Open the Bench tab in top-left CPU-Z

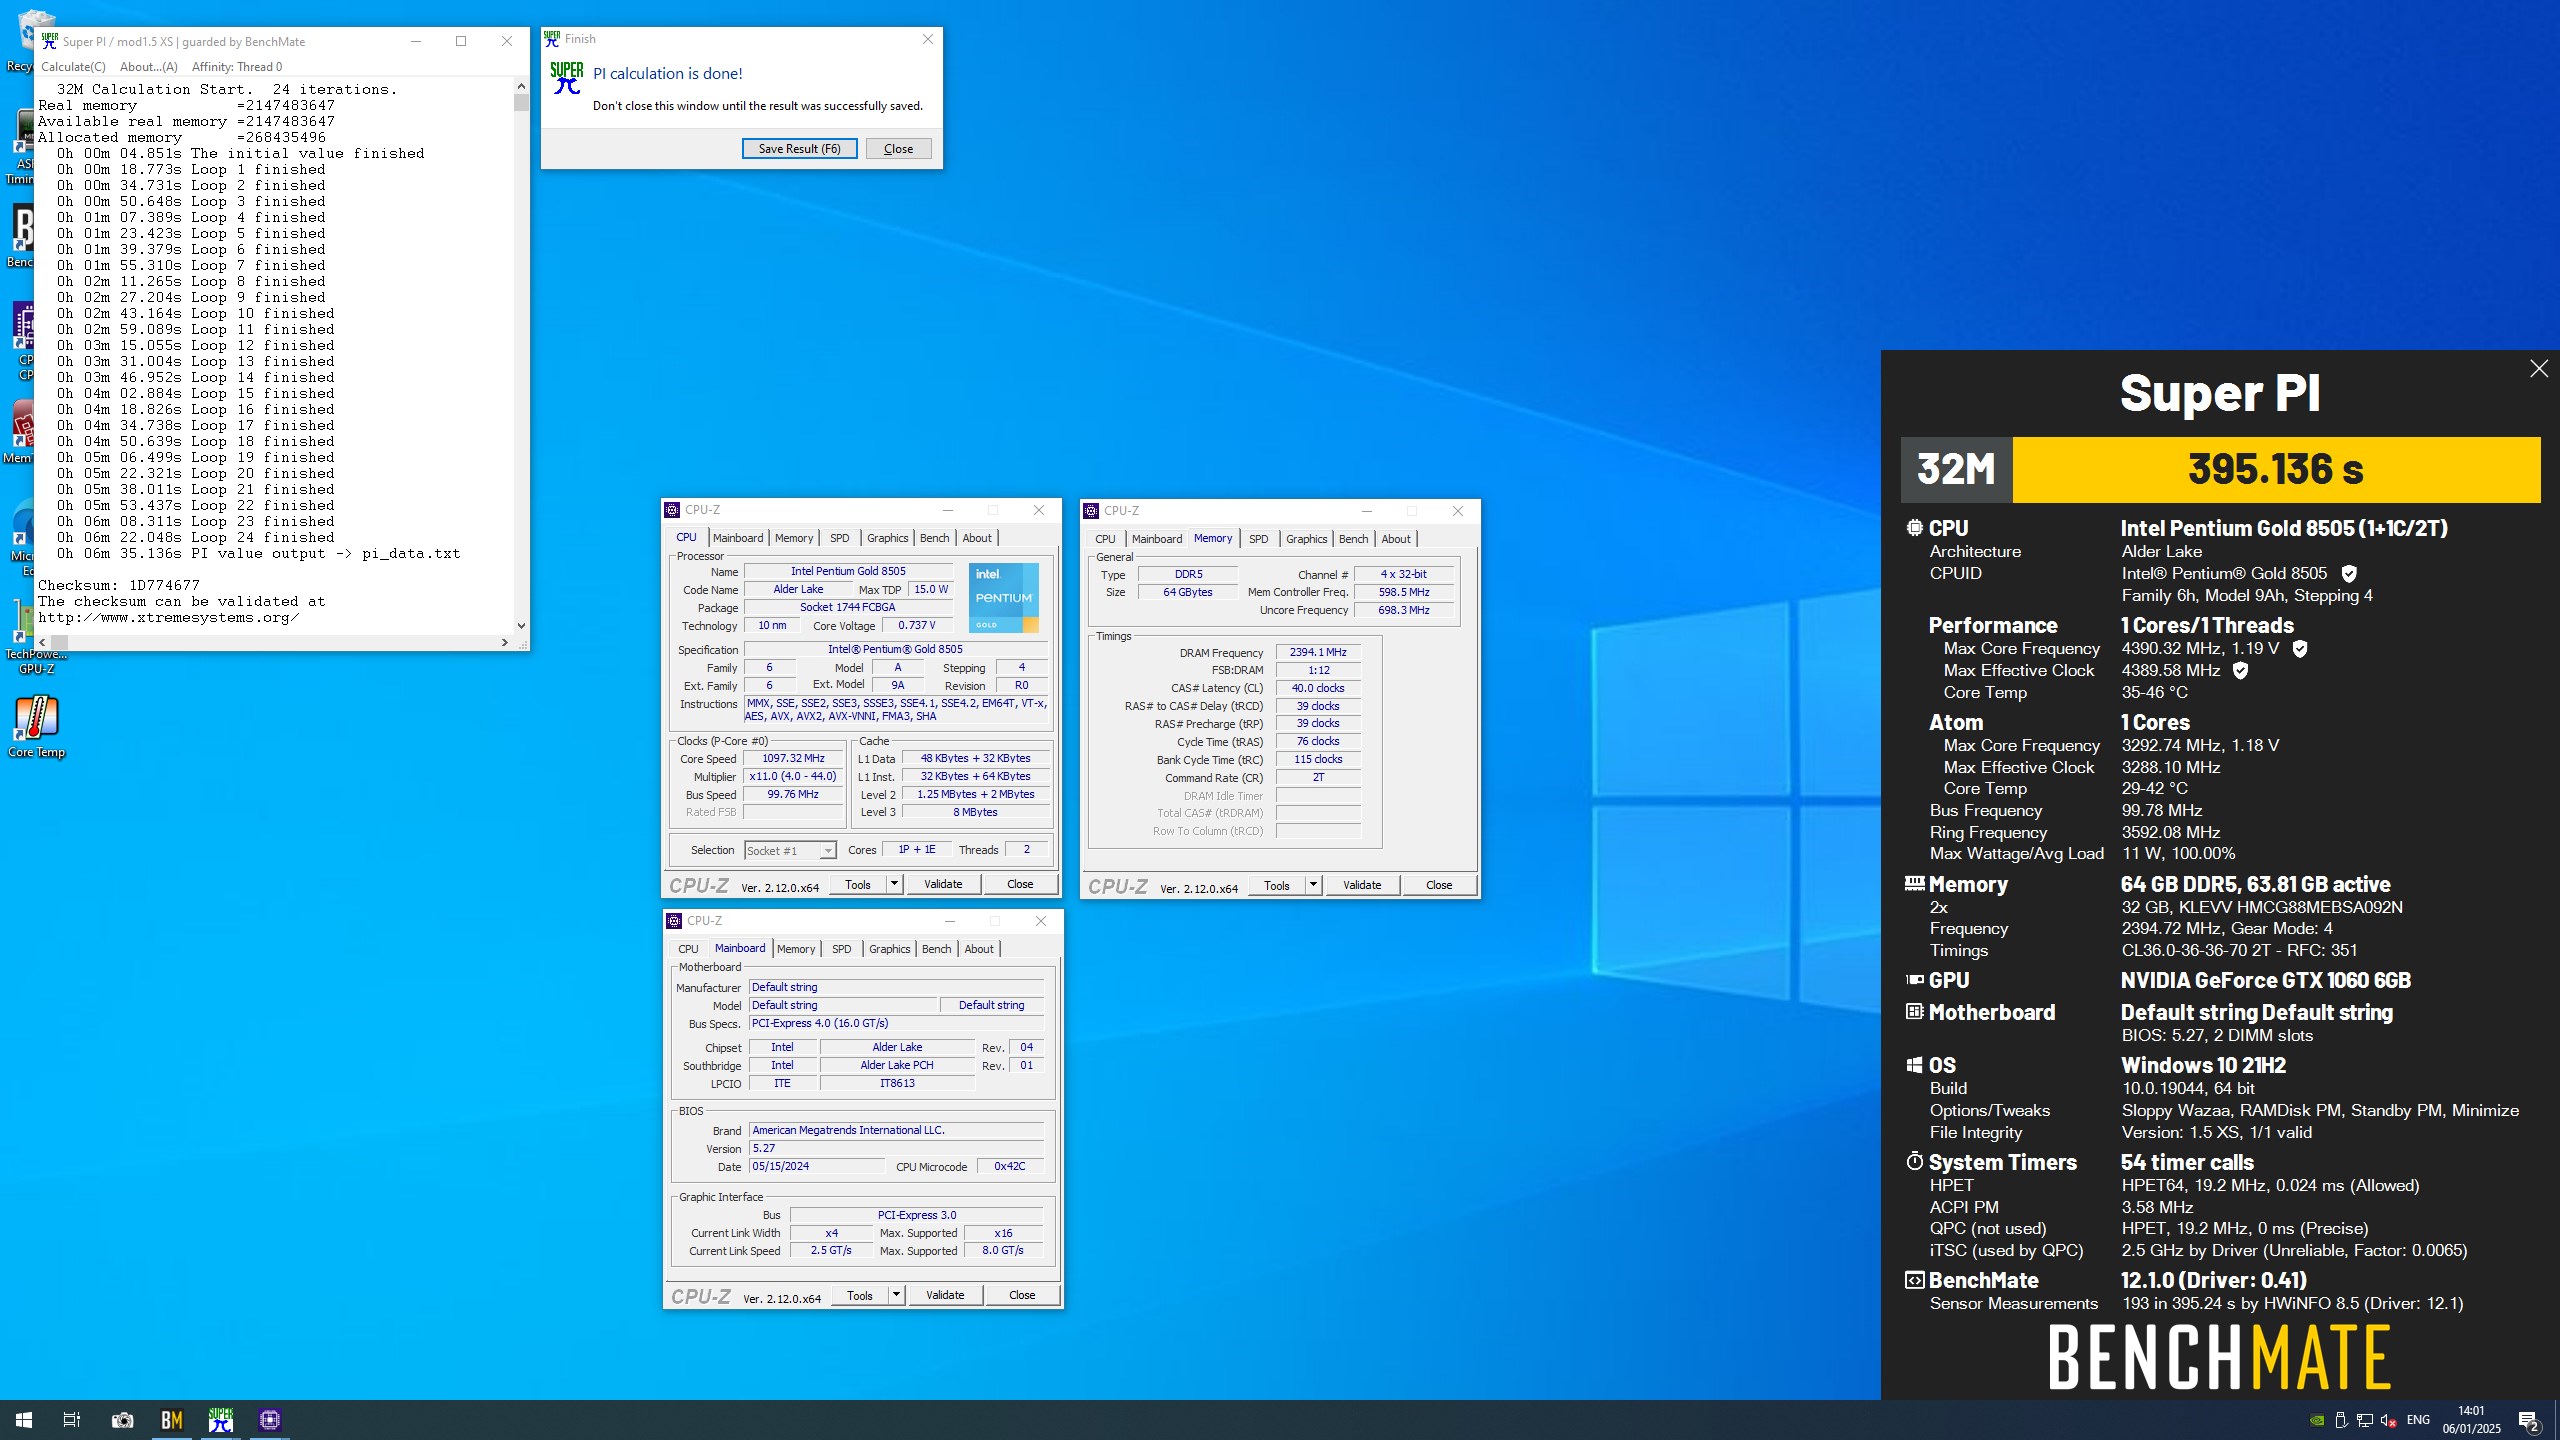coord(934,538)
